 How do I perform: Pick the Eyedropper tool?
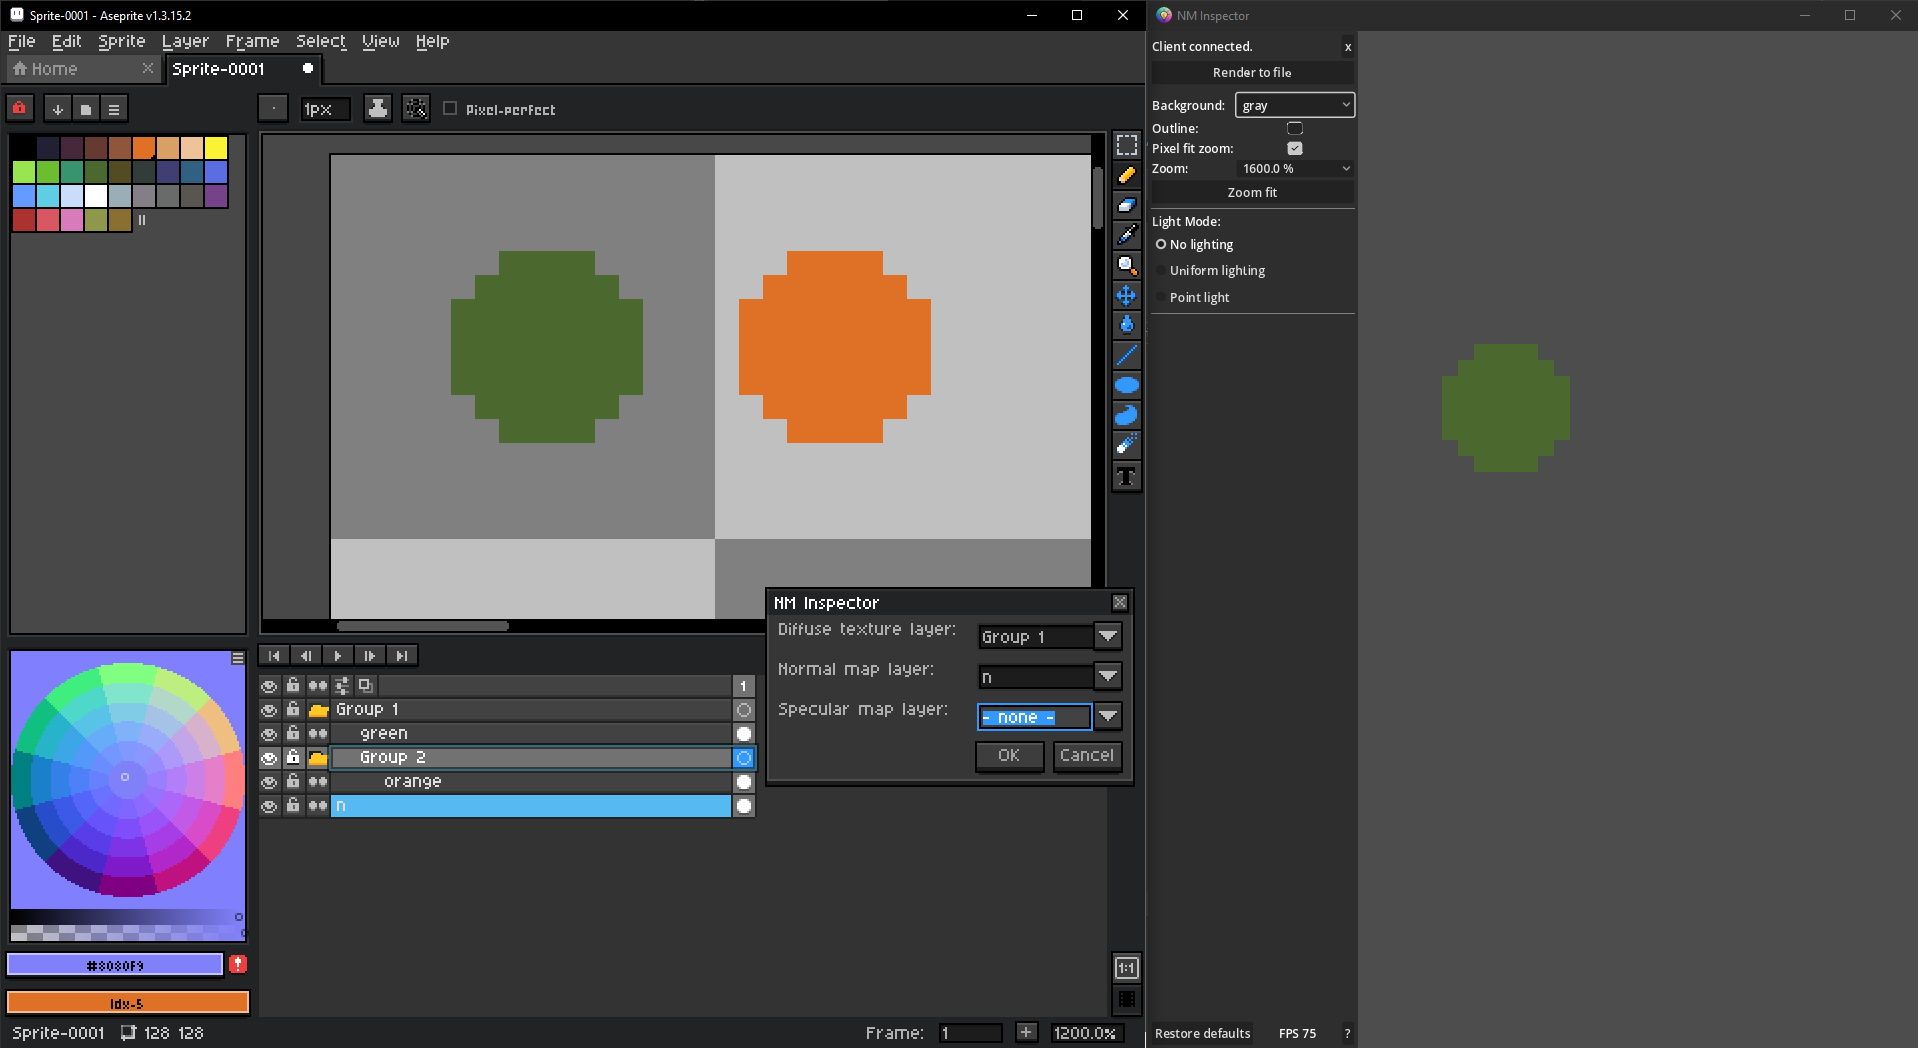click(1126, 235)
